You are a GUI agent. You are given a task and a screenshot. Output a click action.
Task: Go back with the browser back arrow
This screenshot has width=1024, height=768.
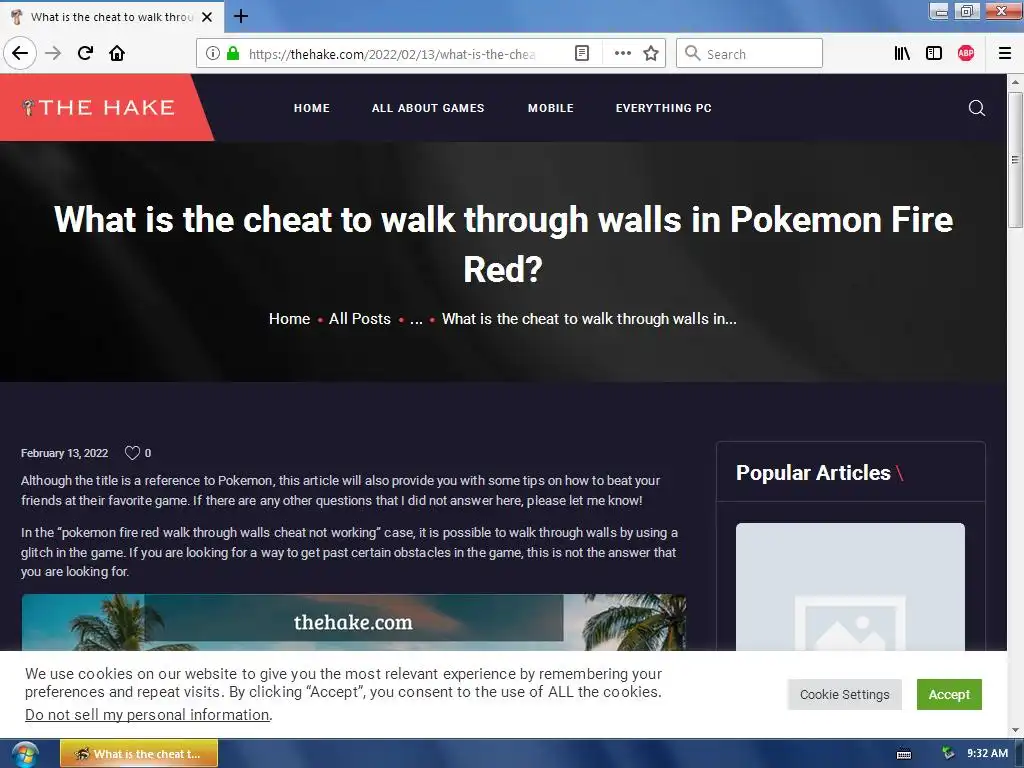[20, 53]
